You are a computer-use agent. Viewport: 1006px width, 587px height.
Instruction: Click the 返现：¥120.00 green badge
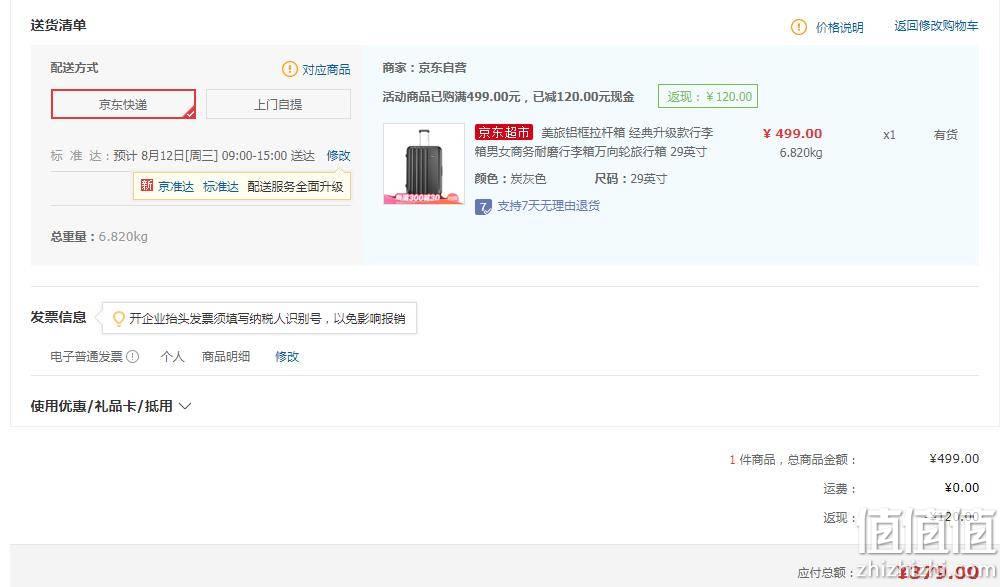click(x=708, y=96)
